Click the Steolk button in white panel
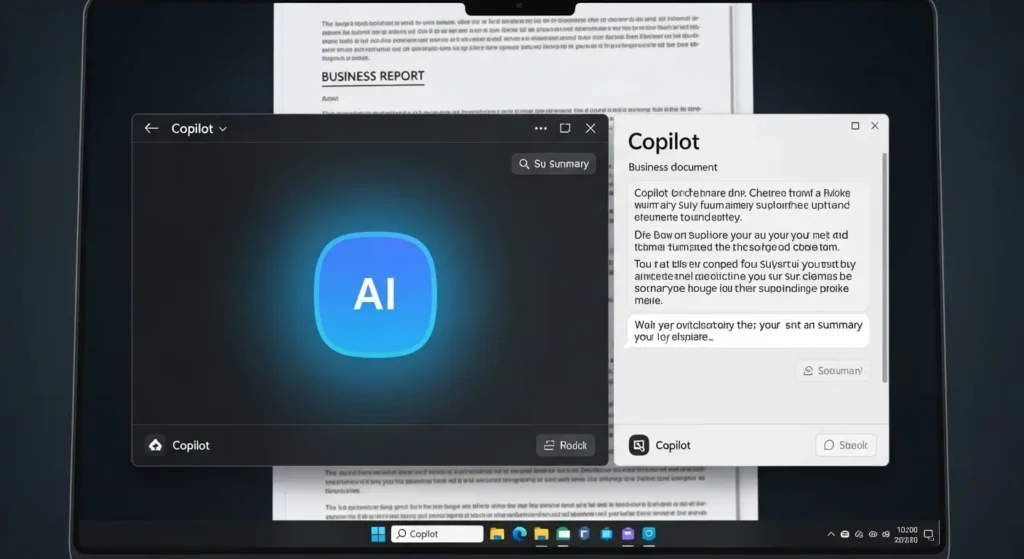 click(846, 445)
